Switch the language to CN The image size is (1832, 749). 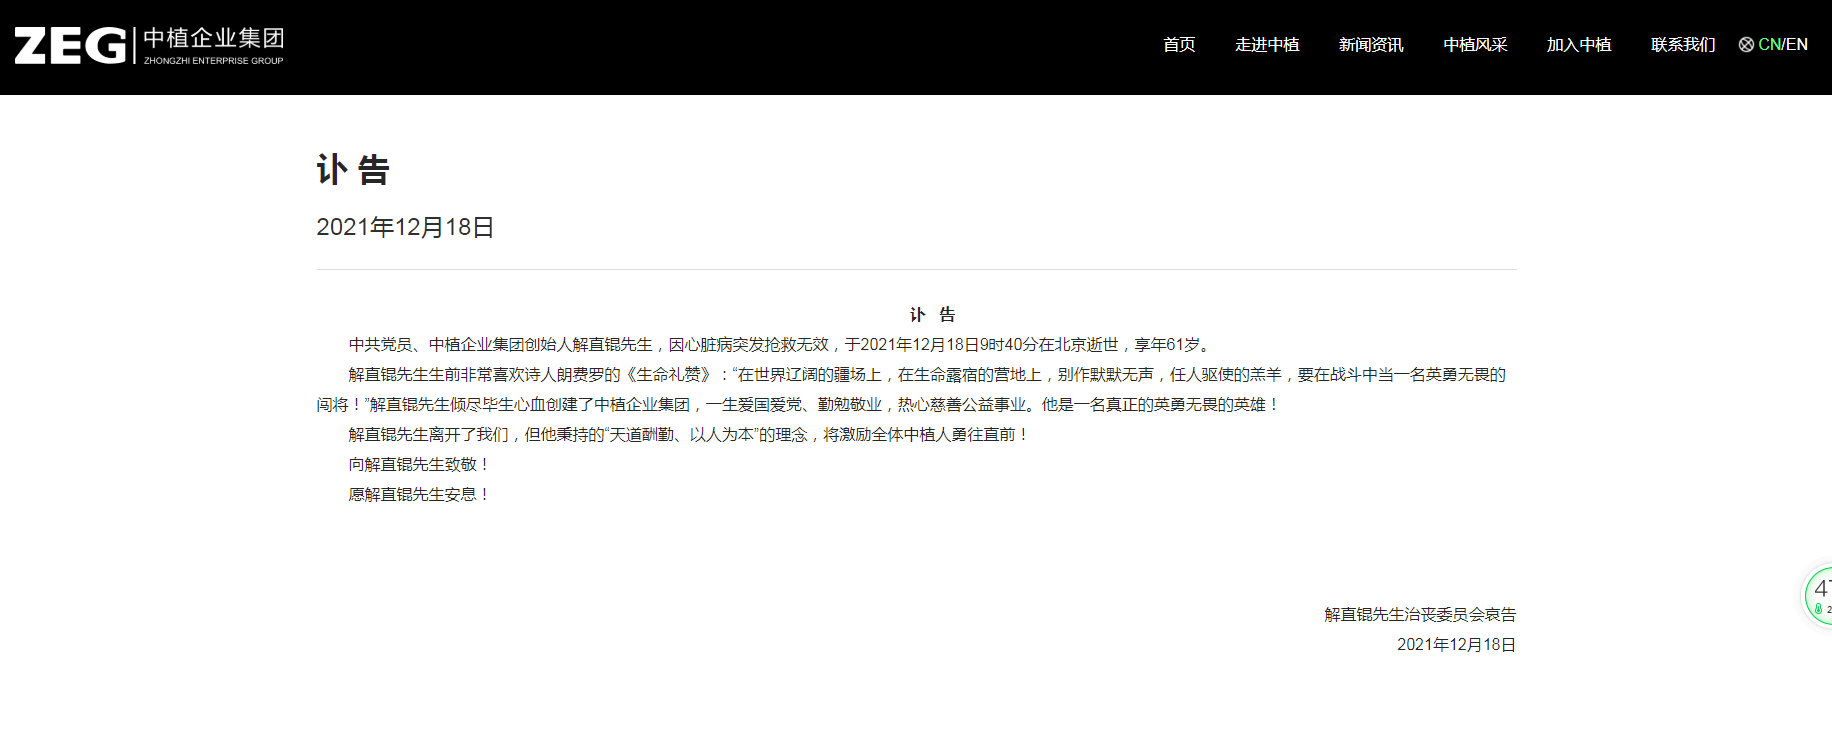[x=1768, y=45]
